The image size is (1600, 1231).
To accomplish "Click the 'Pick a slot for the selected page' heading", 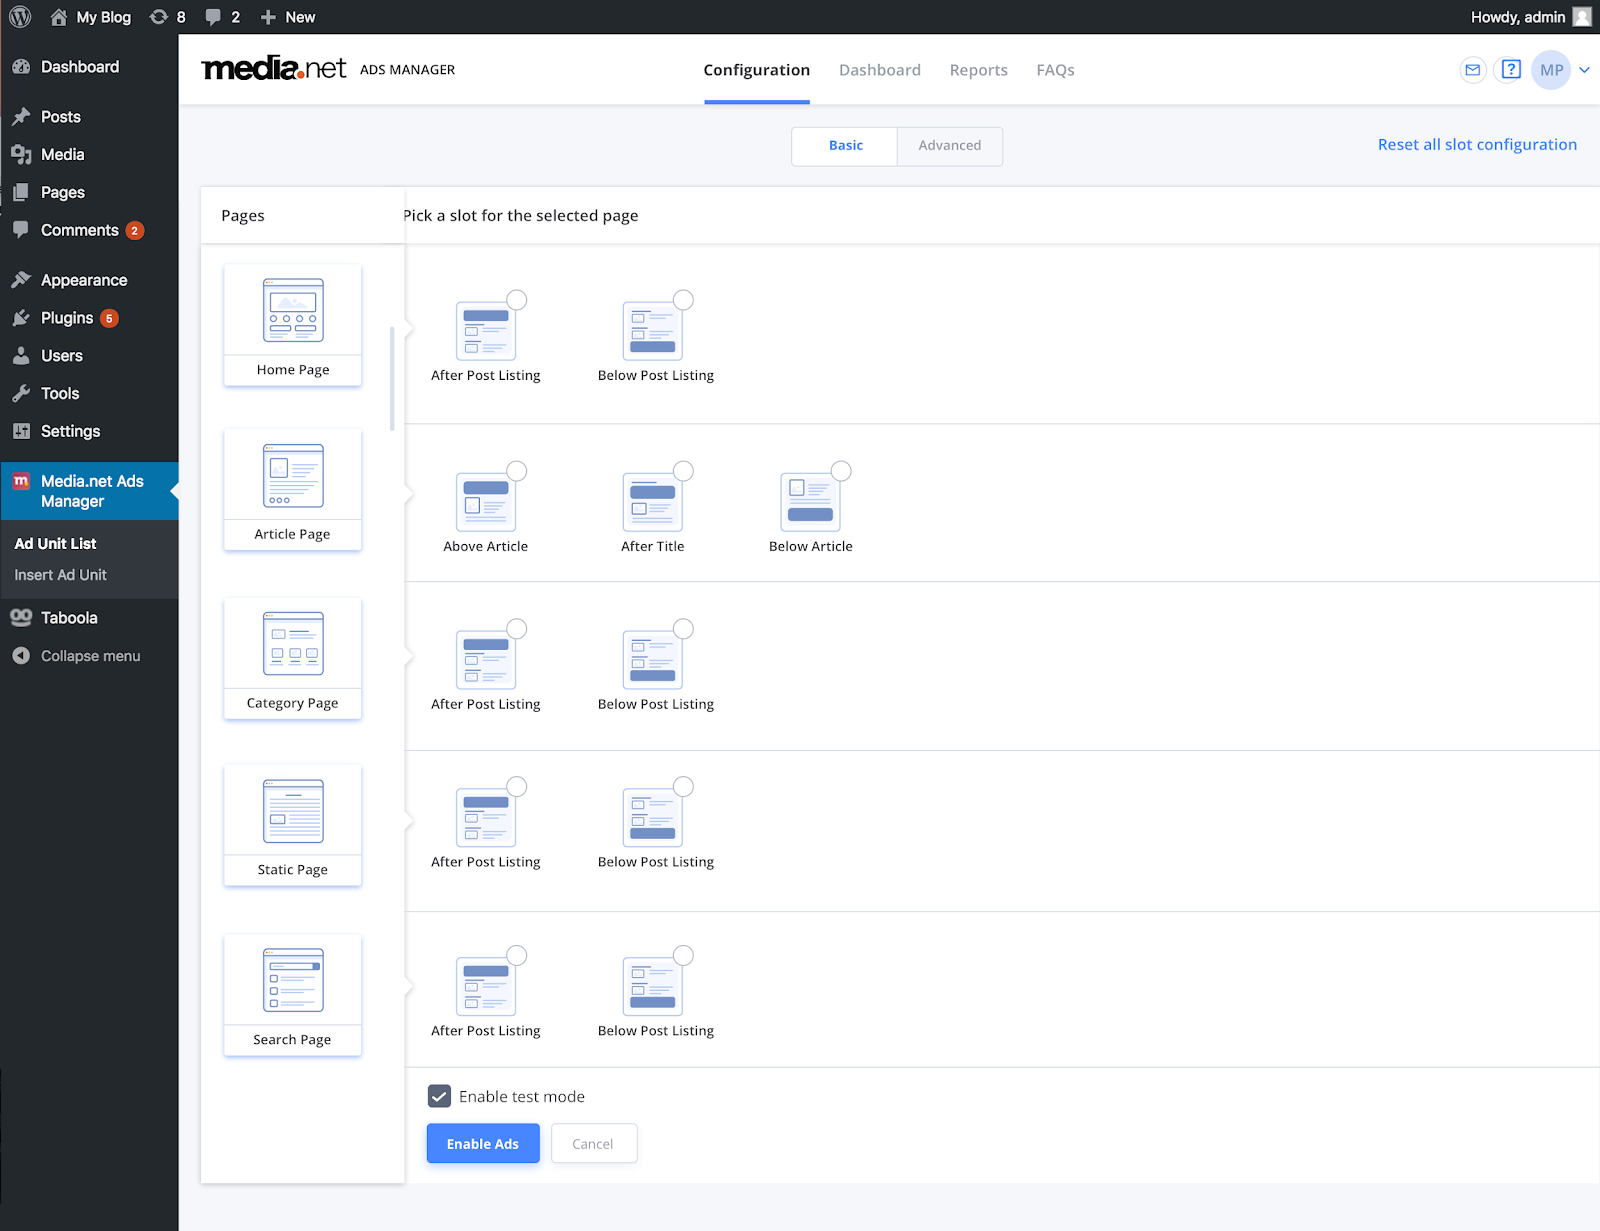I will [x=520, y=216].
